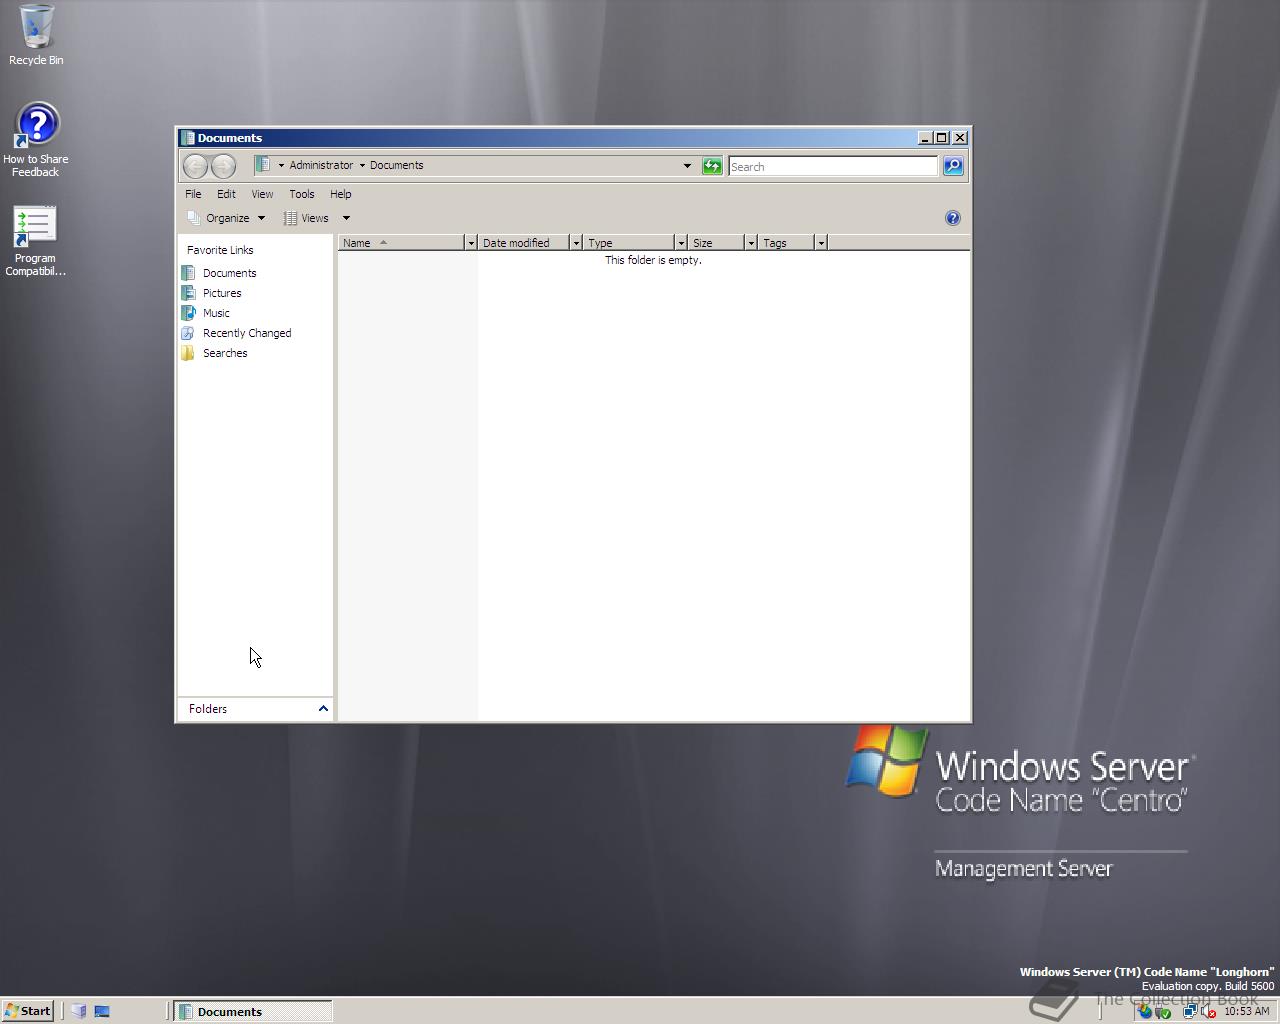Screen dimensions: 1280x1024
Task: Expand the arrow before Documents breadcrumb
Action: pos(362,165)
